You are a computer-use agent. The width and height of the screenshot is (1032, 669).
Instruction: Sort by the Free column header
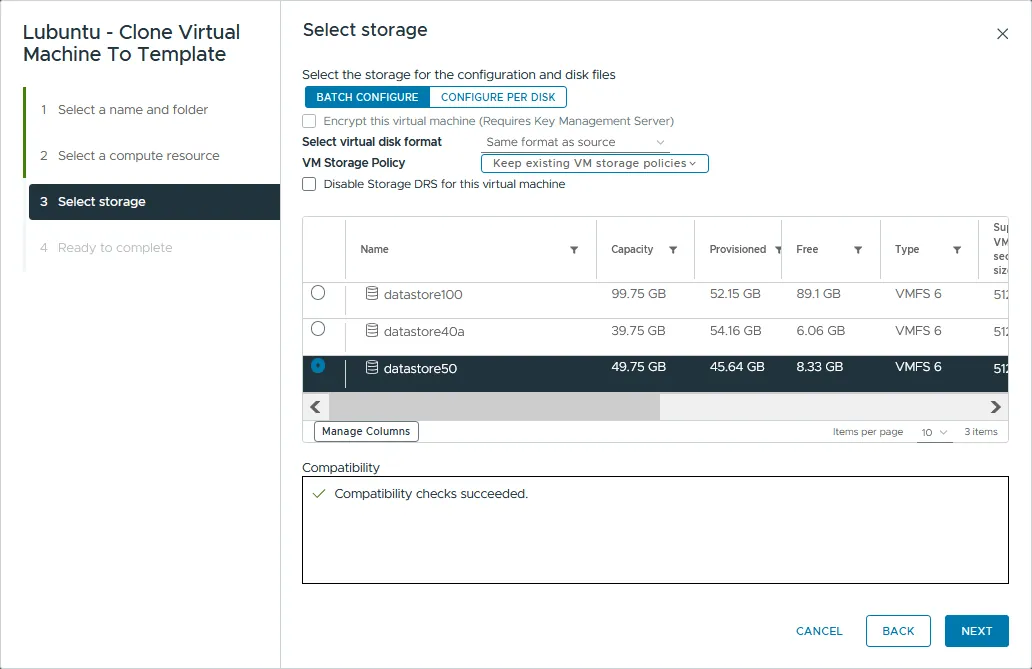tap(807, 250)
